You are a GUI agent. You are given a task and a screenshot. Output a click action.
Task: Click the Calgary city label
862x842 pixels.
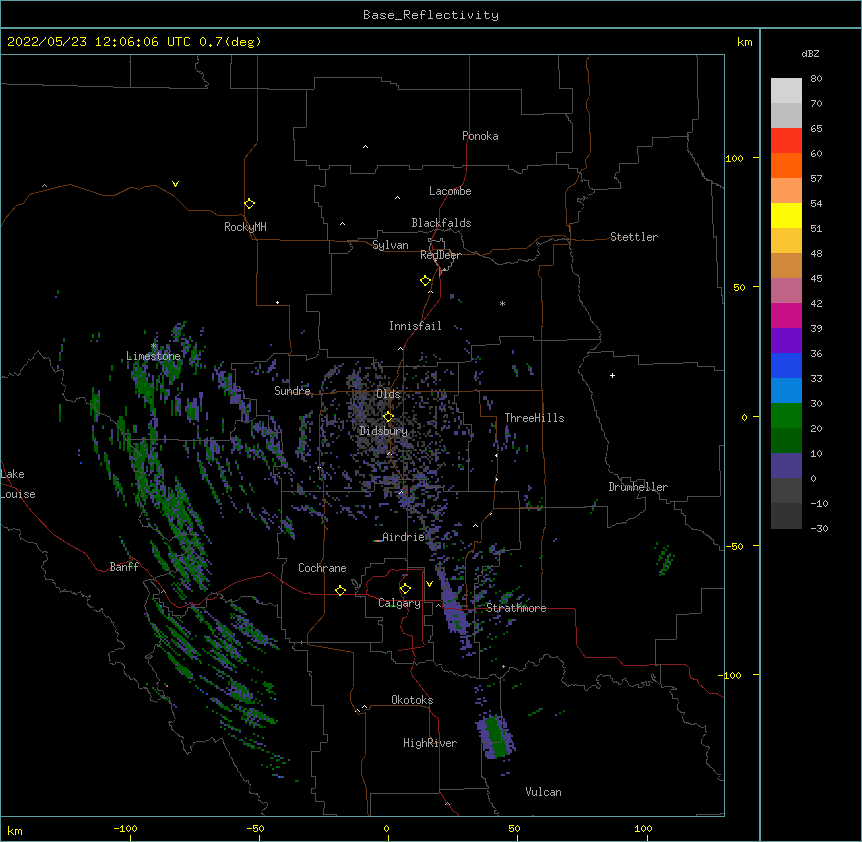point(400,603)
